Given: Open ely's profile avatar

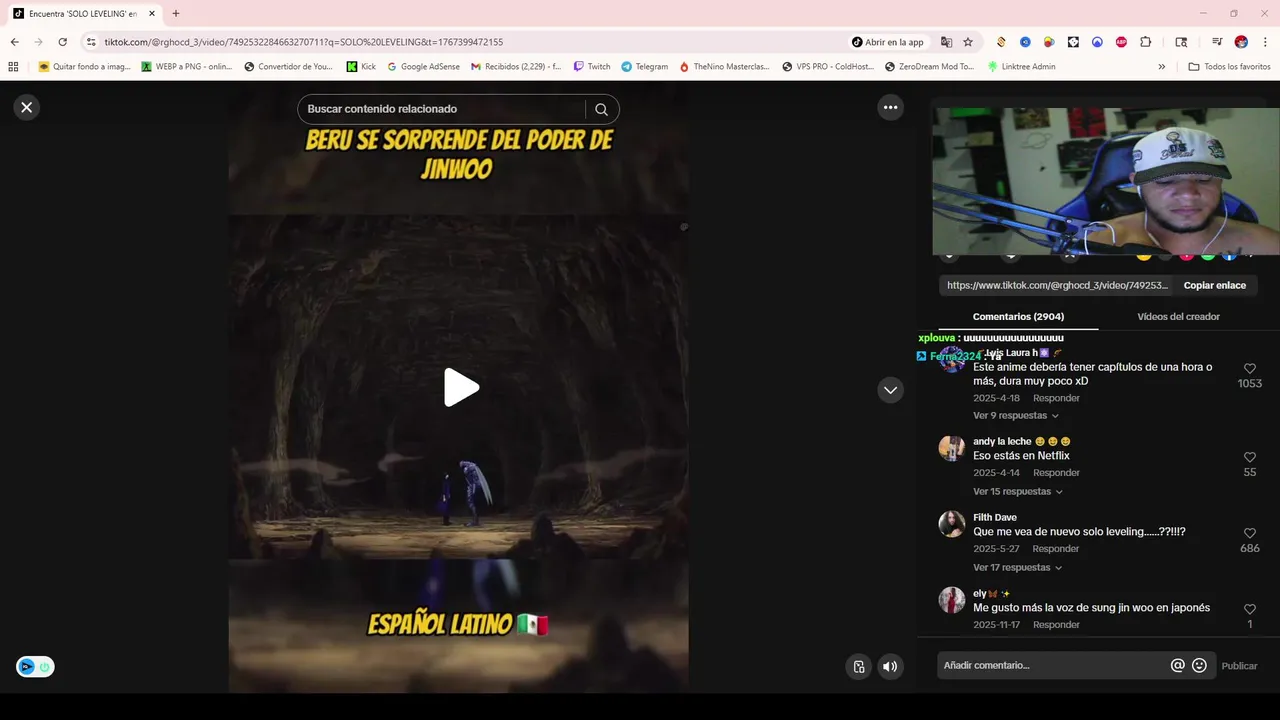Looking at the screenshot, I should tap(951, 600).
